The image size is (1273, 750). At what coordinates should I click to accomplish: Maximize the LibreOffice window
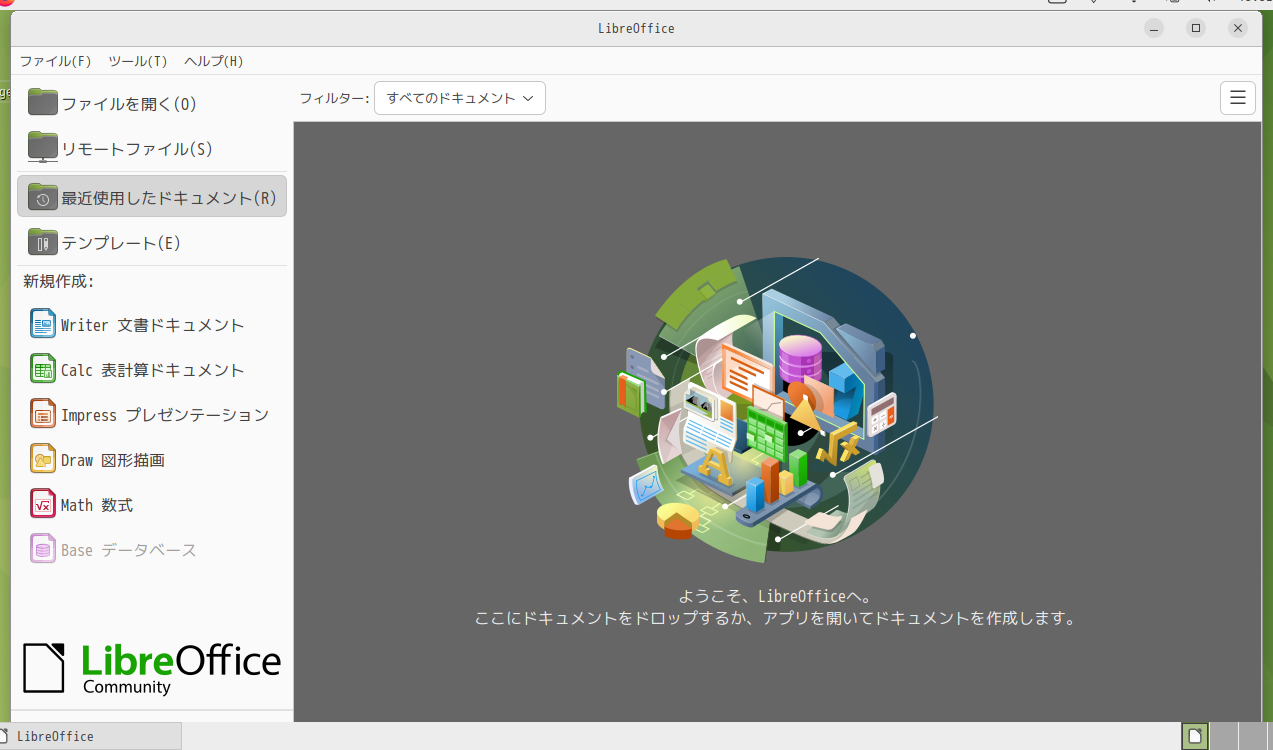click(x=1196, y=28)
